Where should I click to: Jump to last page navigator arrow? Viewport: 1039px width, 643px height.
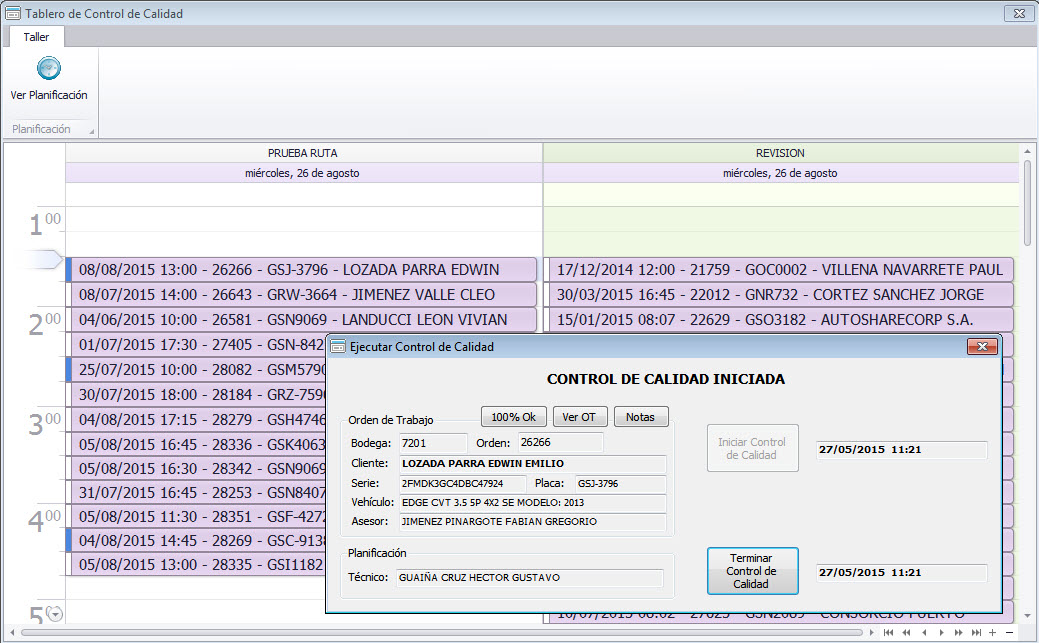pos(976,633)
